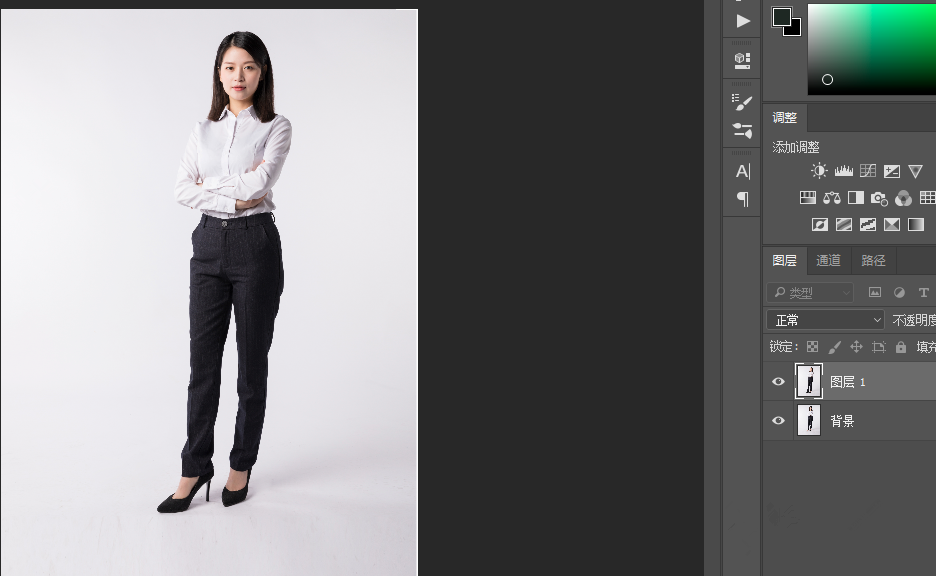Add a Levels adjustment layer
The height and width of the screenshot is (576, 936).
point(843,171)
